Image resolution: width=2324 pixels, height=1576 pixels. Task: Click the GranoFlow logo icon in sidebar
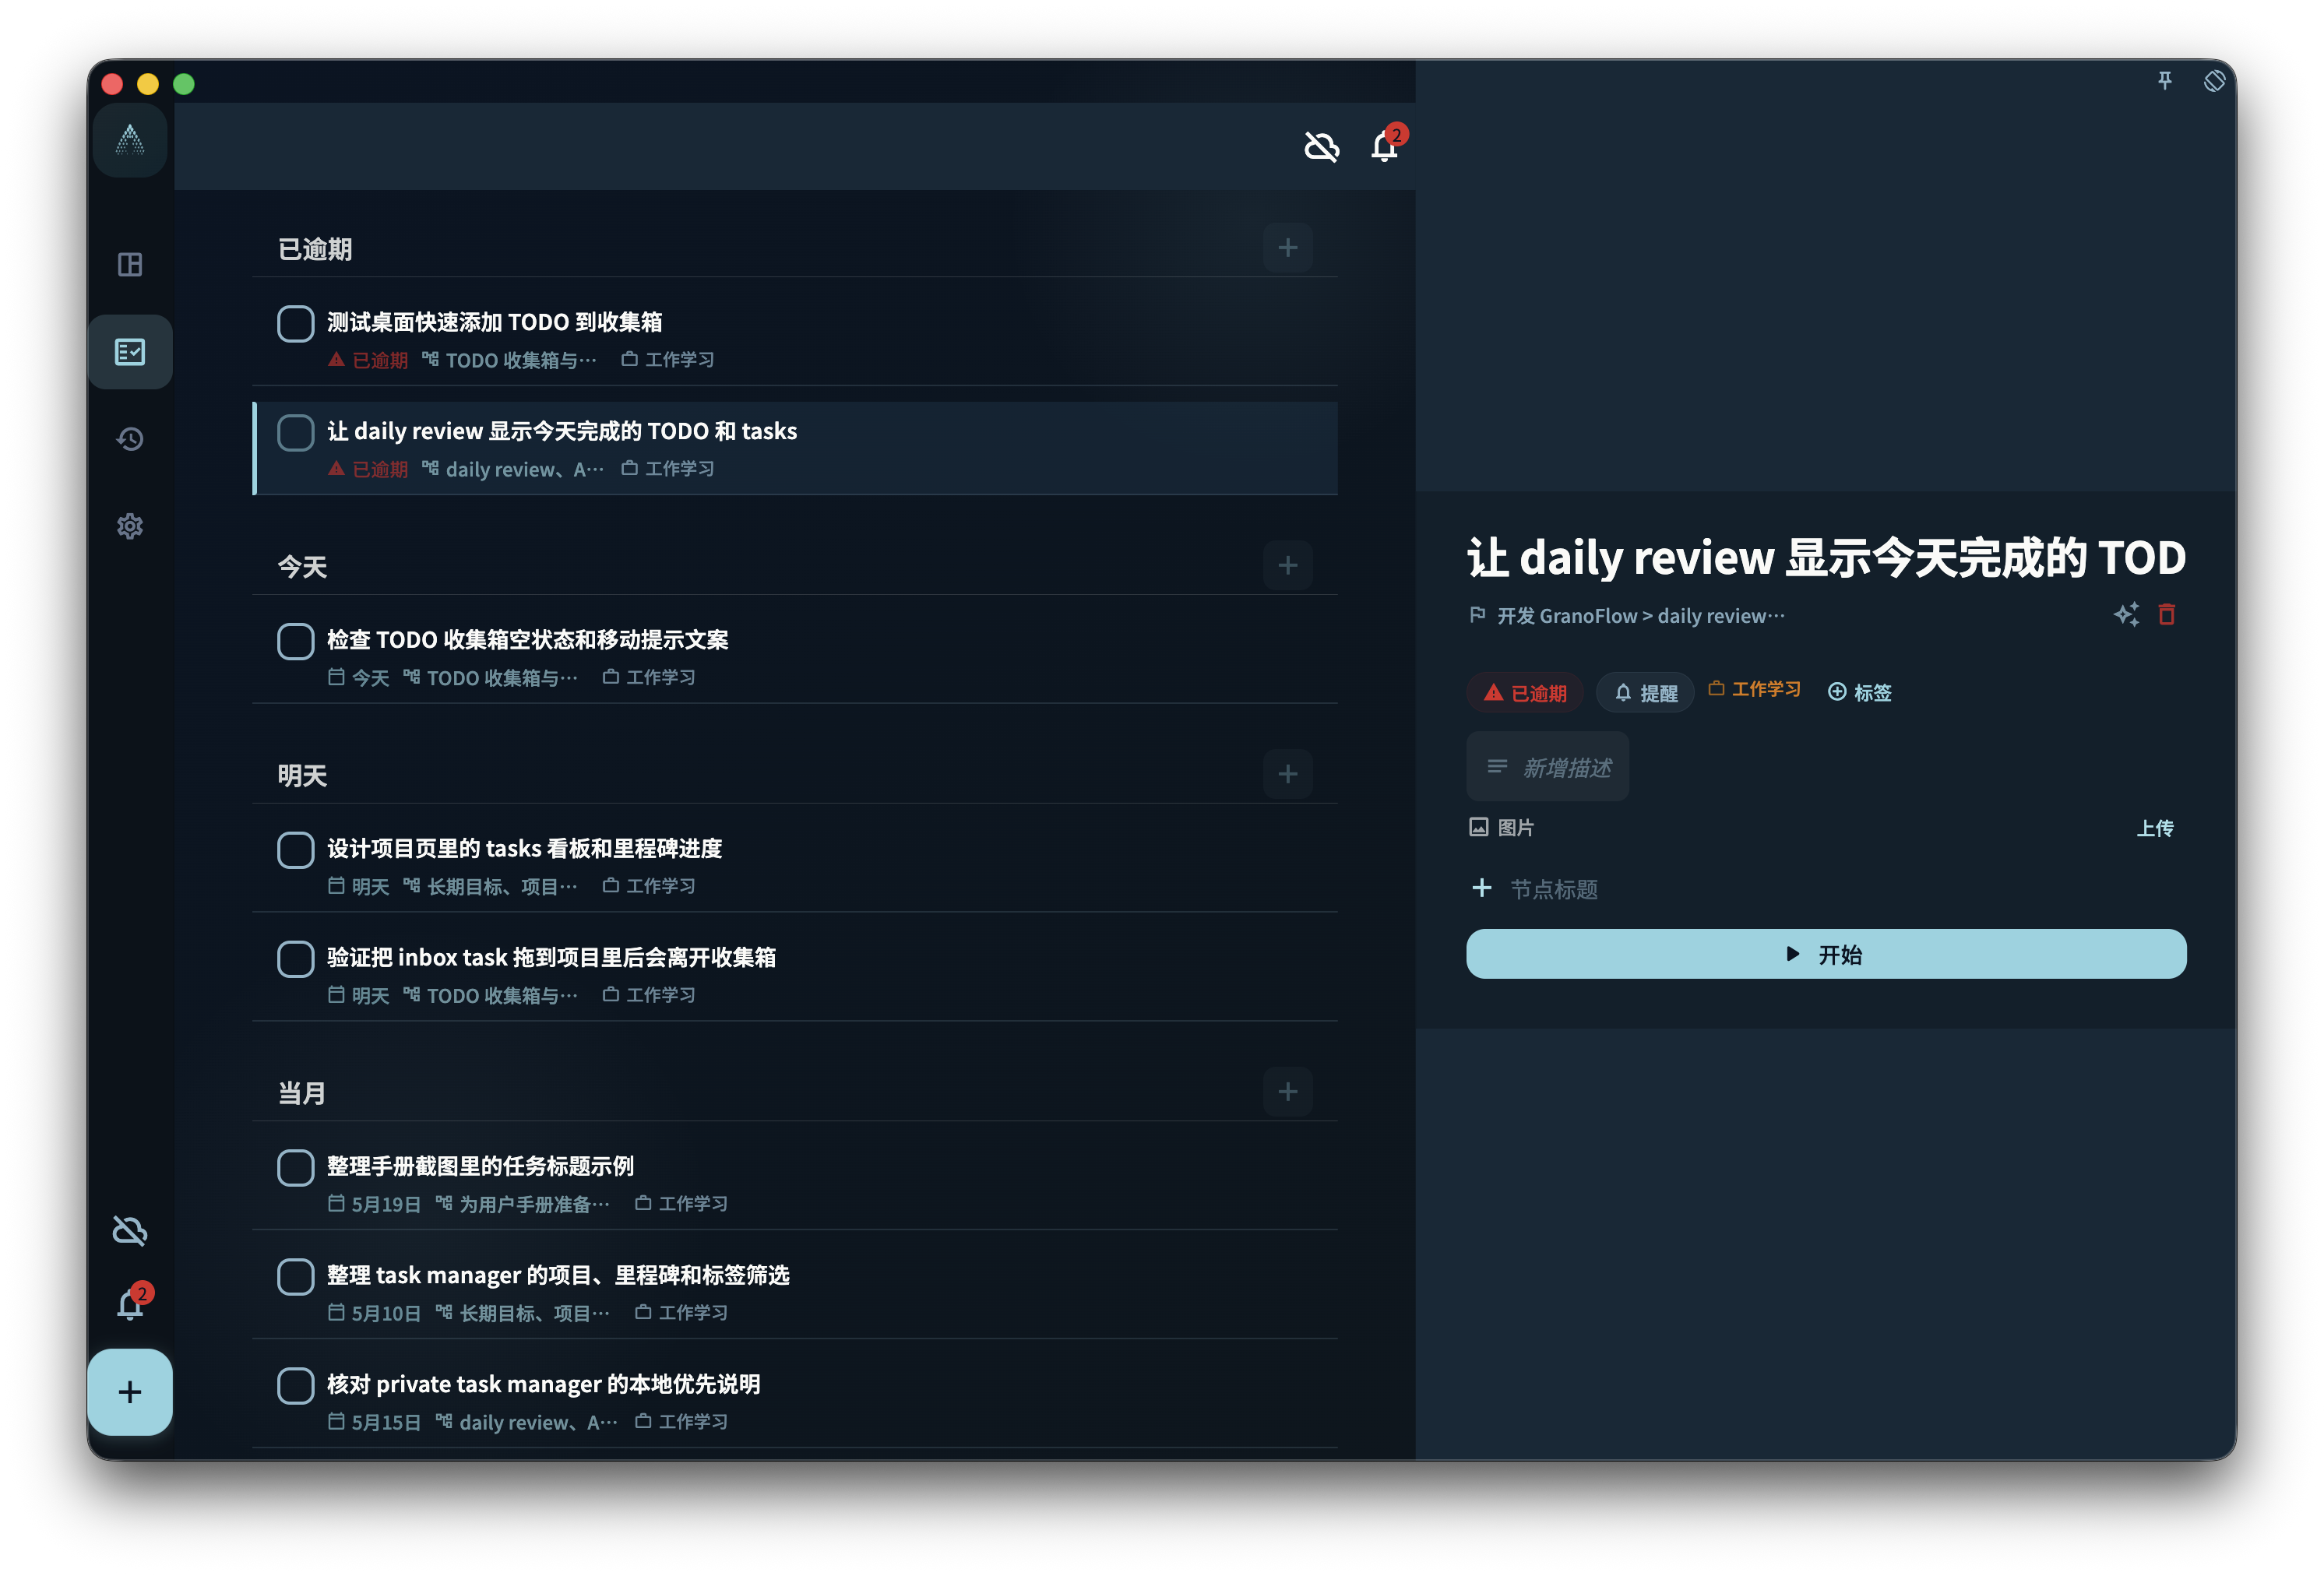130,140
